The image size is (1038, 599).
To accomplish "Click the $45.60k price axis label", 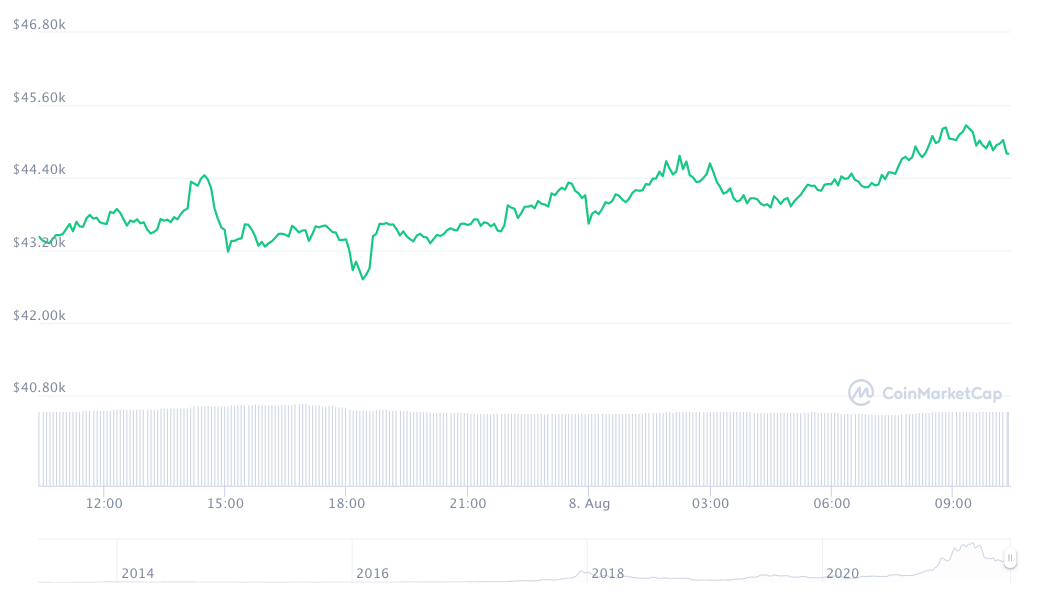I will pyautogui.click(x=39, y=98).
